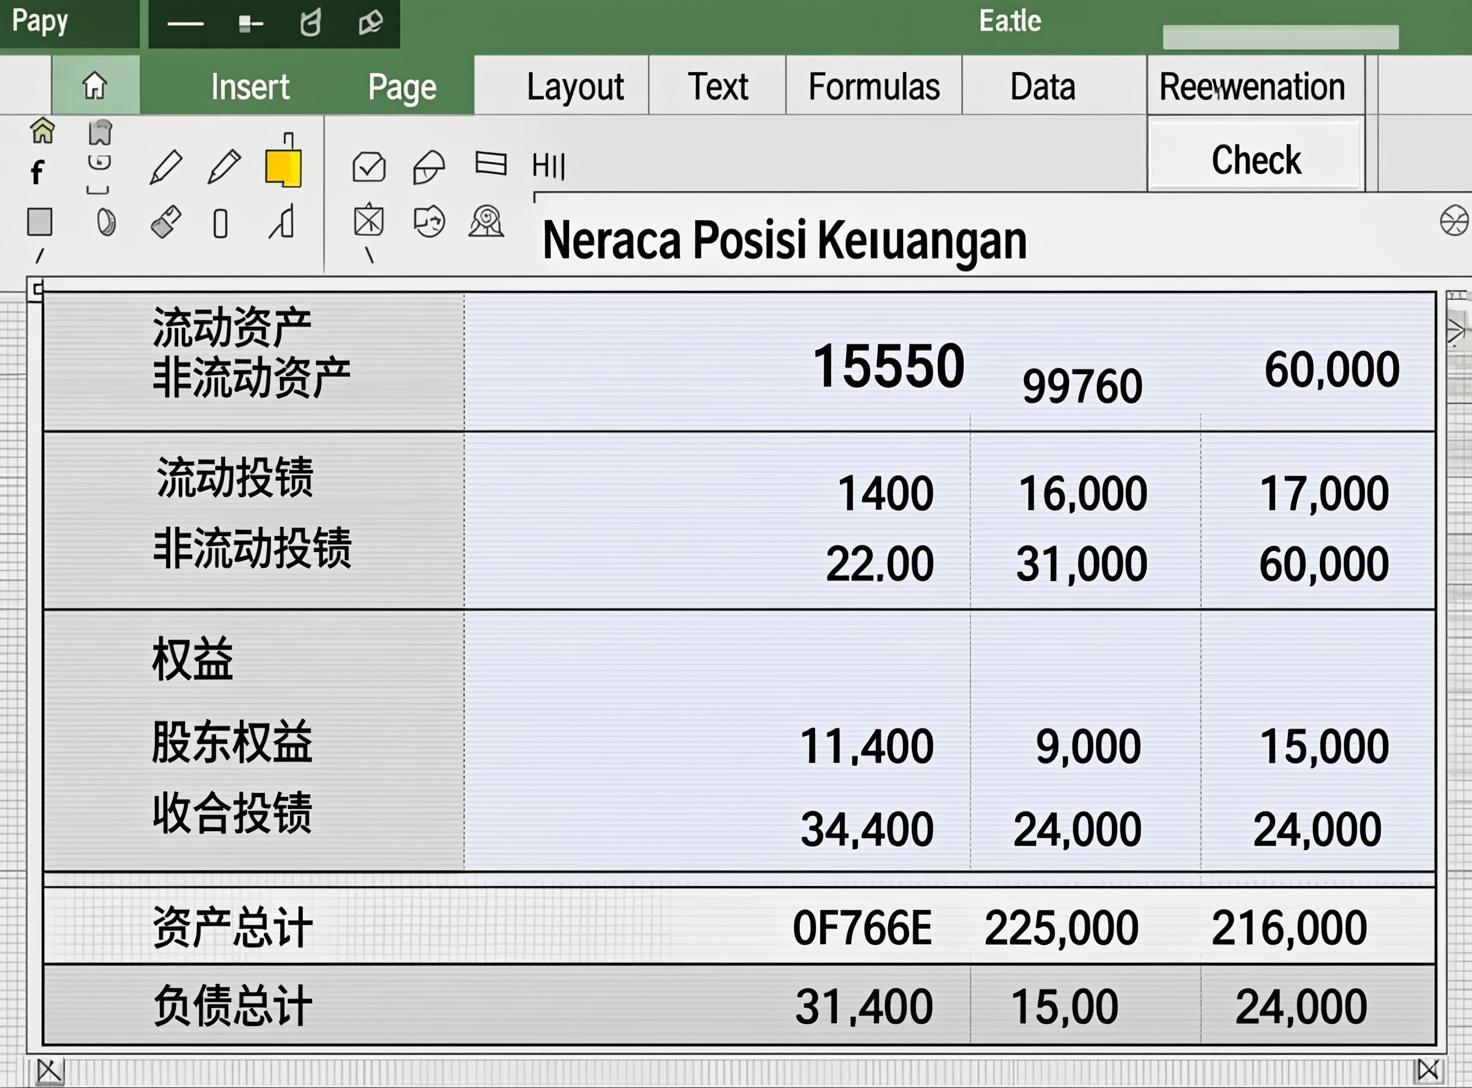
Task: Click the small vertical rectangle icon
Action: (x=221, y=223)
